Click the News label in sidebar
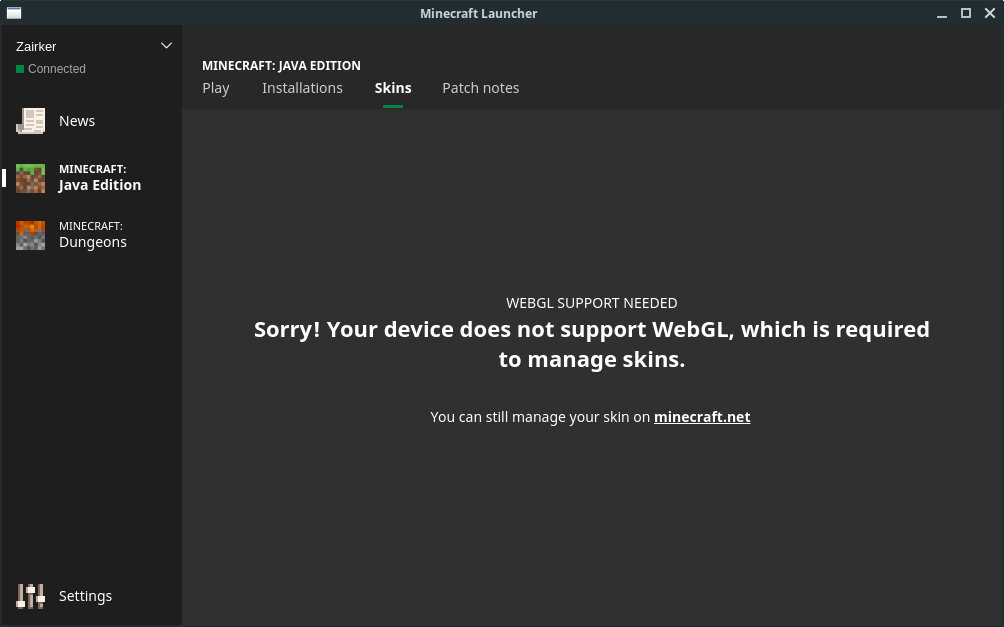The width and height of the screenshot is (1004, 627). point(77,121)
